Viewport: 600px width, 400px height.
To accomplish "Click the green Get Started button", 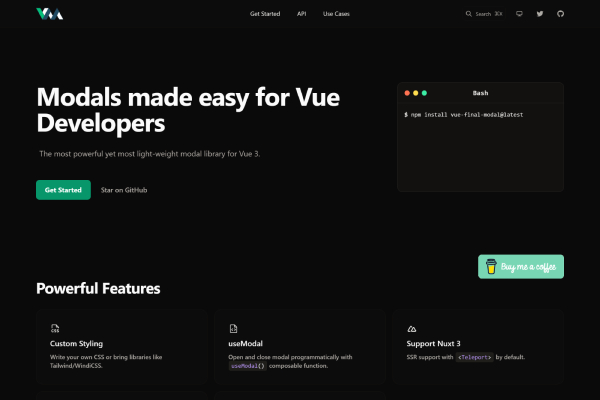I will (63, 190).
